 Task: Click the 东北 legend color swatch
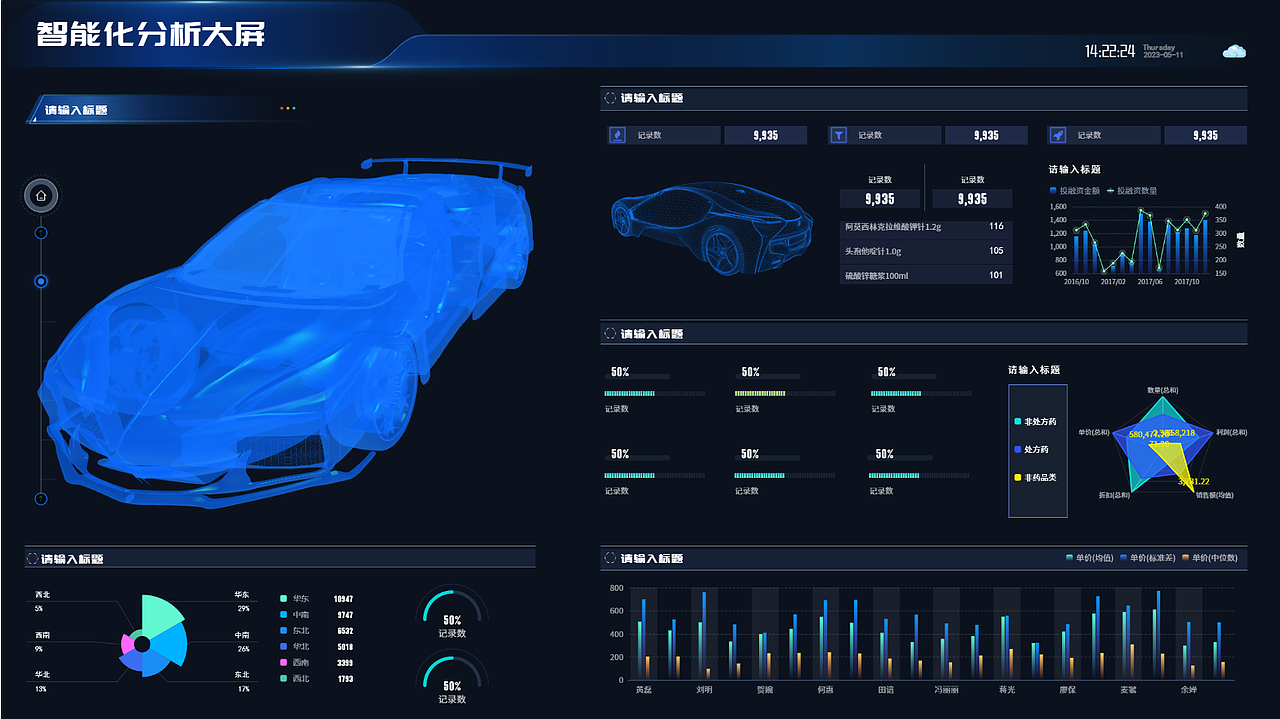[284, 631]
